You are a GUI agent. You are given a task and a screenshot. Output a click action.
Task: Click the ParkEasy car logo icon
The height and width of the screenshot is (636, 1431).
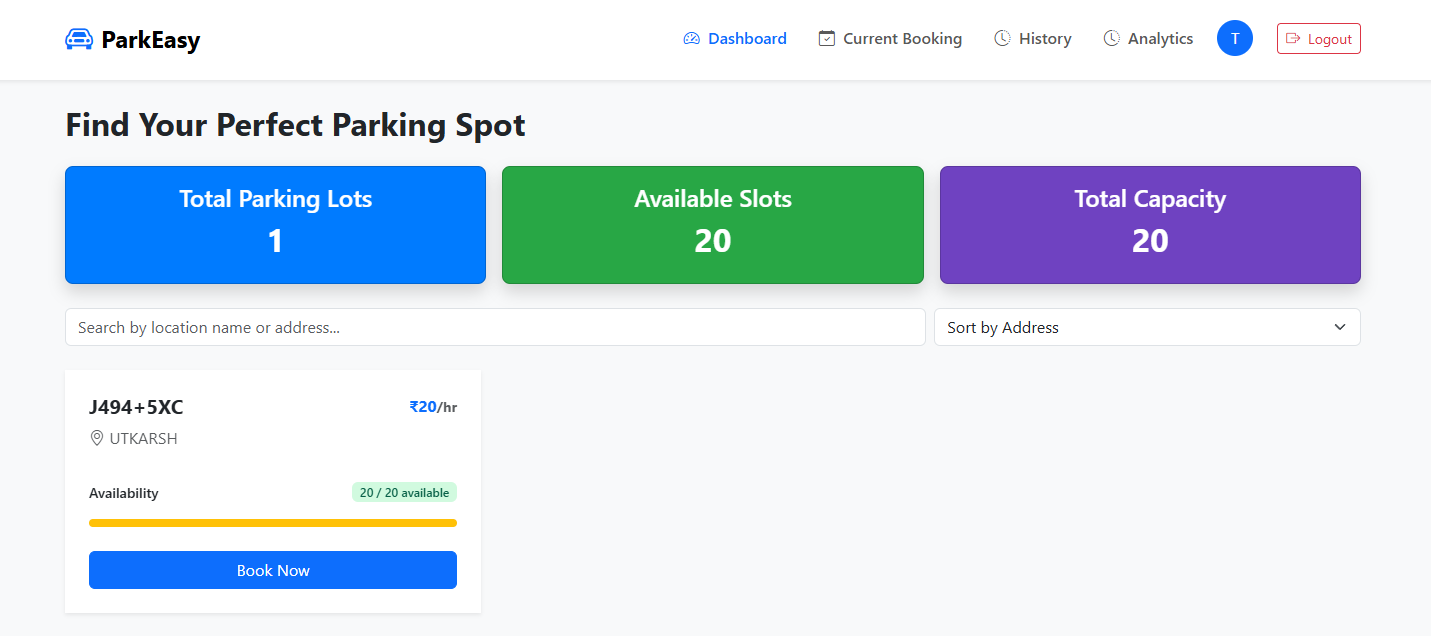point(79,39)
